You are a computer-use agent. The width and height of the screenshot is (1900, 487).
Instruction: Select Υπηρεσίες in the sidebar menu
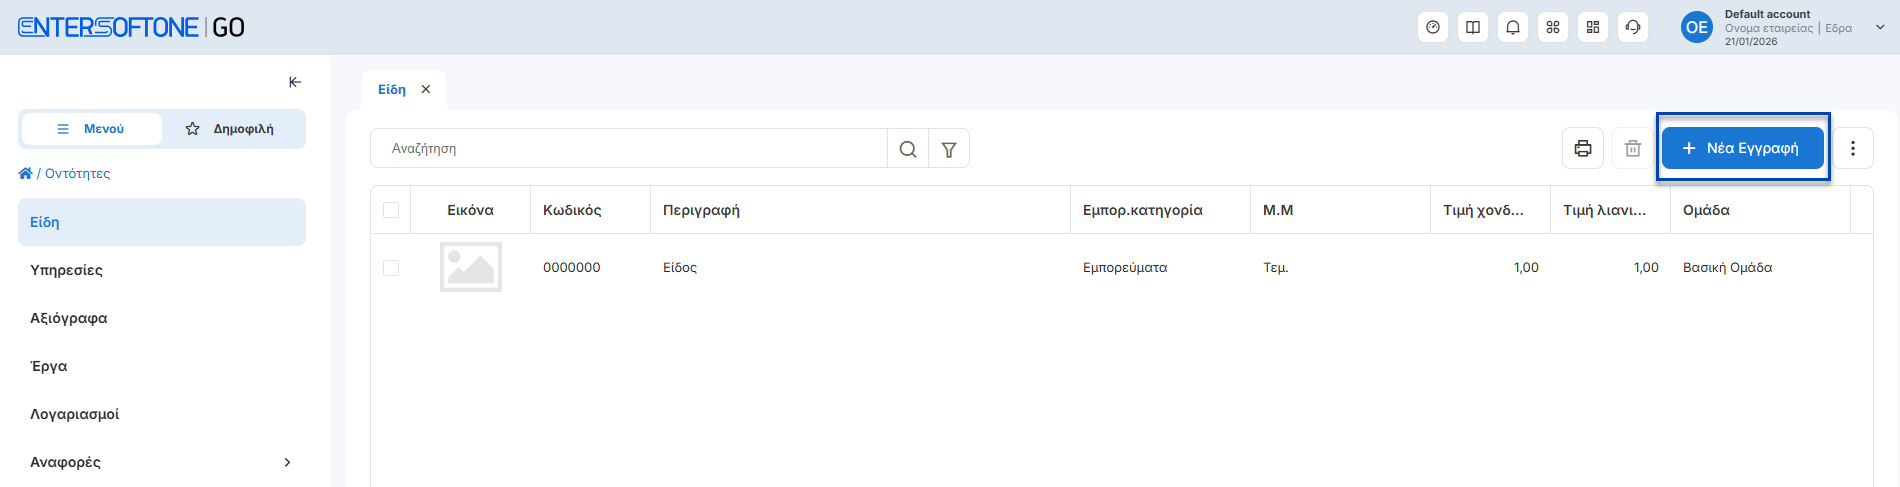pyautogui.click(x=67, y=270)
